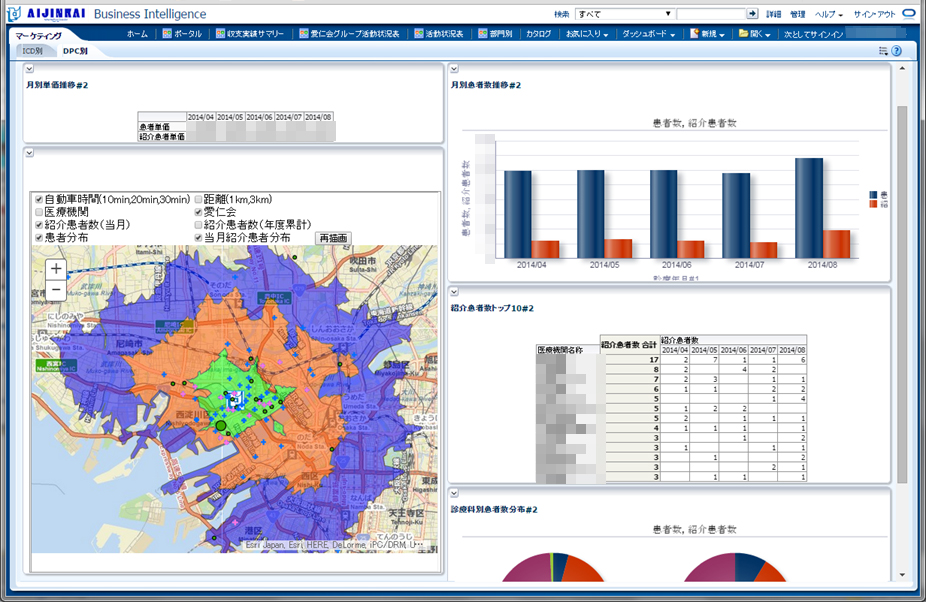
Task: Open the ポータル dashboard shortcut
Action: (x=181, y=34)
